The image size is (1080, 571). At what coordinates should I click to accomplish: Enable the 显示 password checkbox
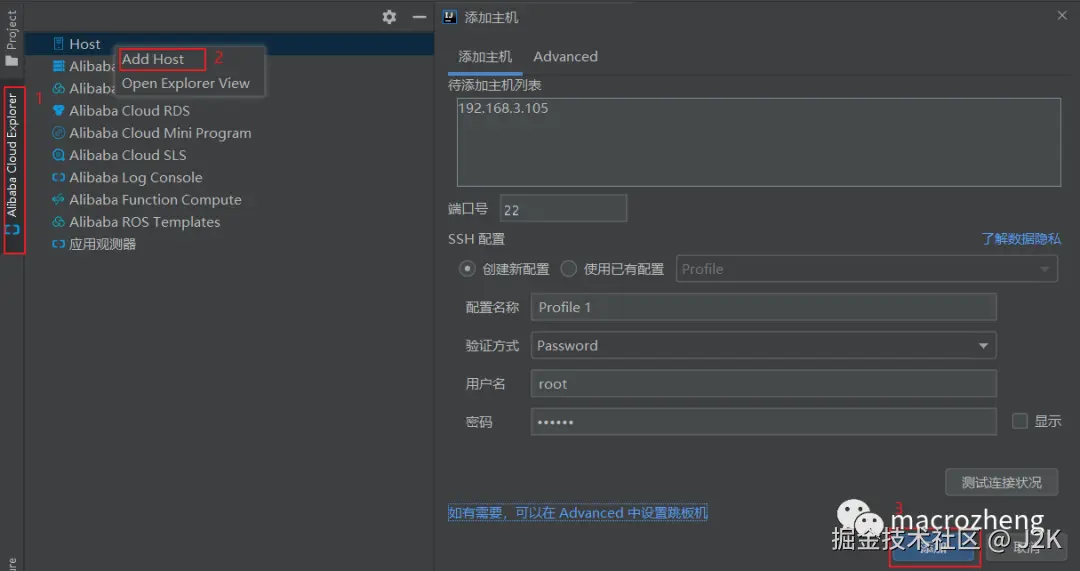pos(1019,421)
